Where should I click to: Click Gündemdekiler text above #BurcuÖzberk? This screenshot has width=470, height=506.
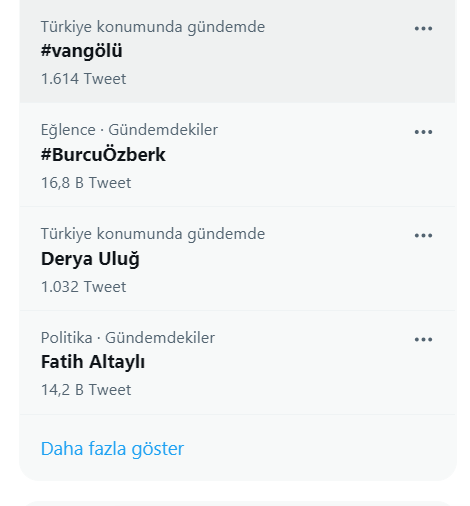pyautogui.click(x=163, y=130)
